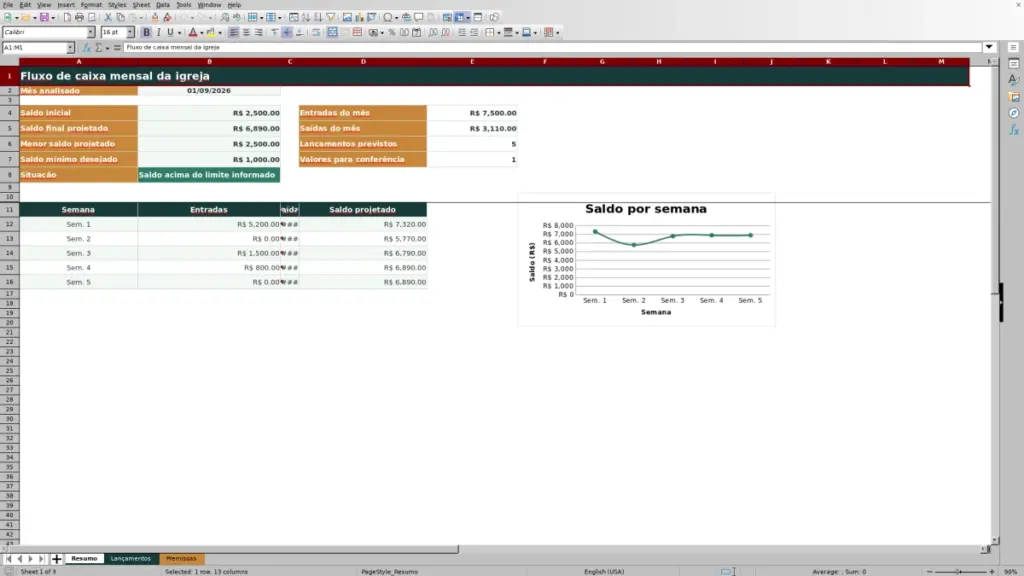Image resolution: width=1024 pixels, height=576 pixels.
Task: Click the Center Horizontally alignment icon
Action: pyautogui.click(x=246, y=33)
